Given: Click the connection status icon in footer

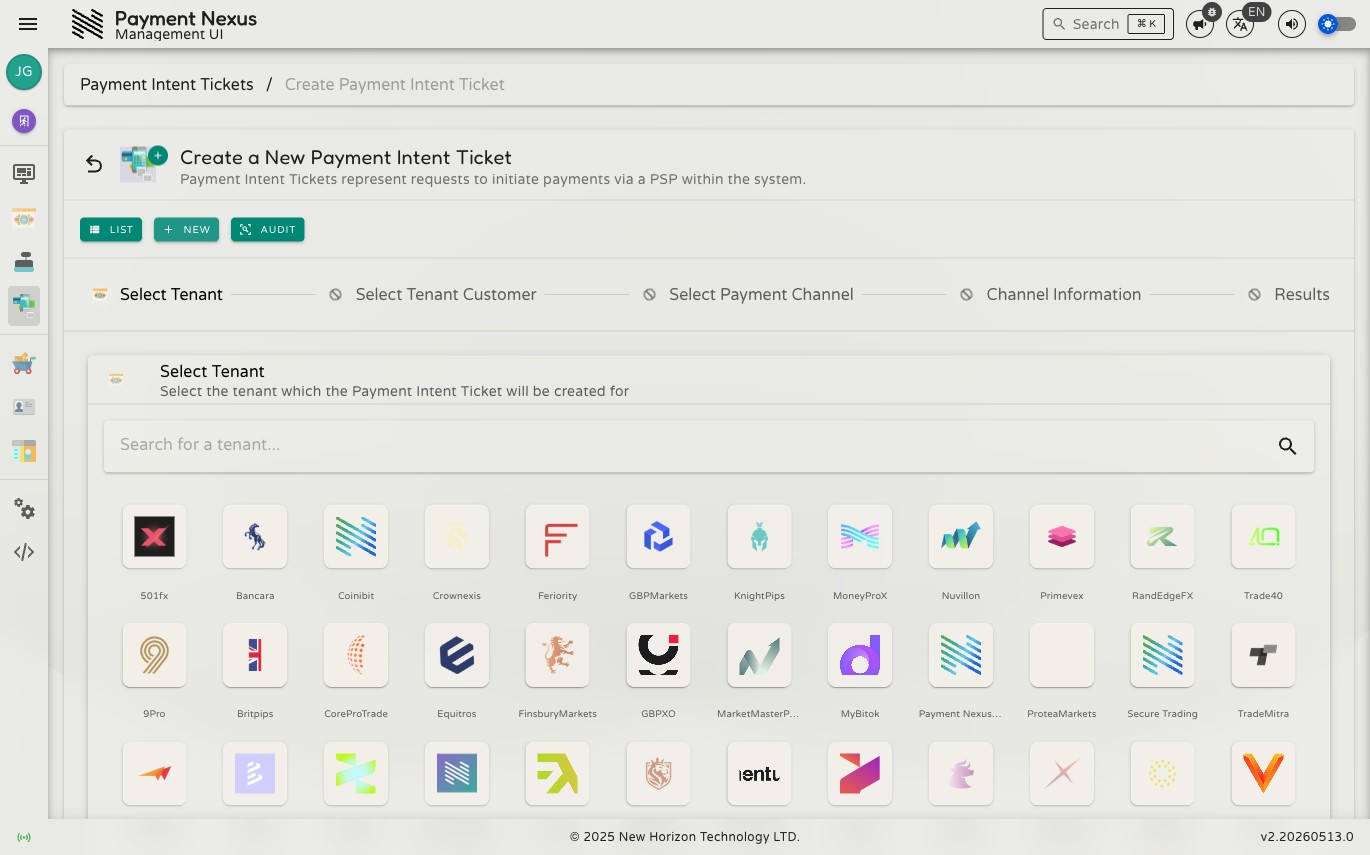Looking at the screenshot, I should point(24,837).
